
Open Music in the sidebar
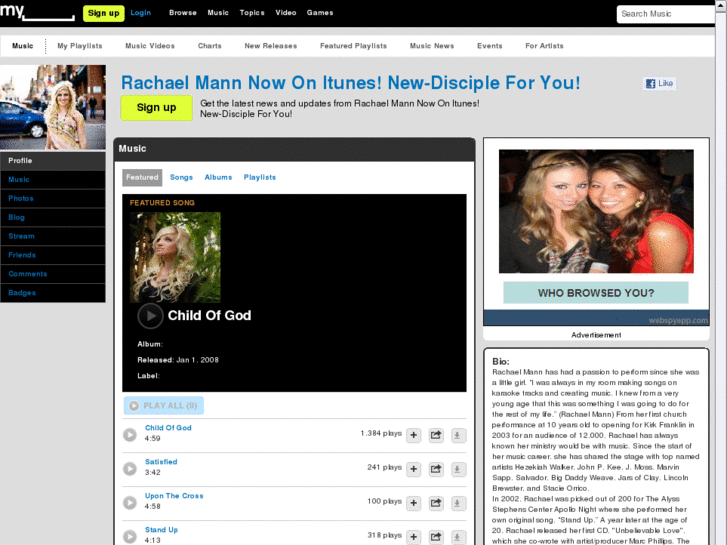pyautogui.click(x=53, y=180)
